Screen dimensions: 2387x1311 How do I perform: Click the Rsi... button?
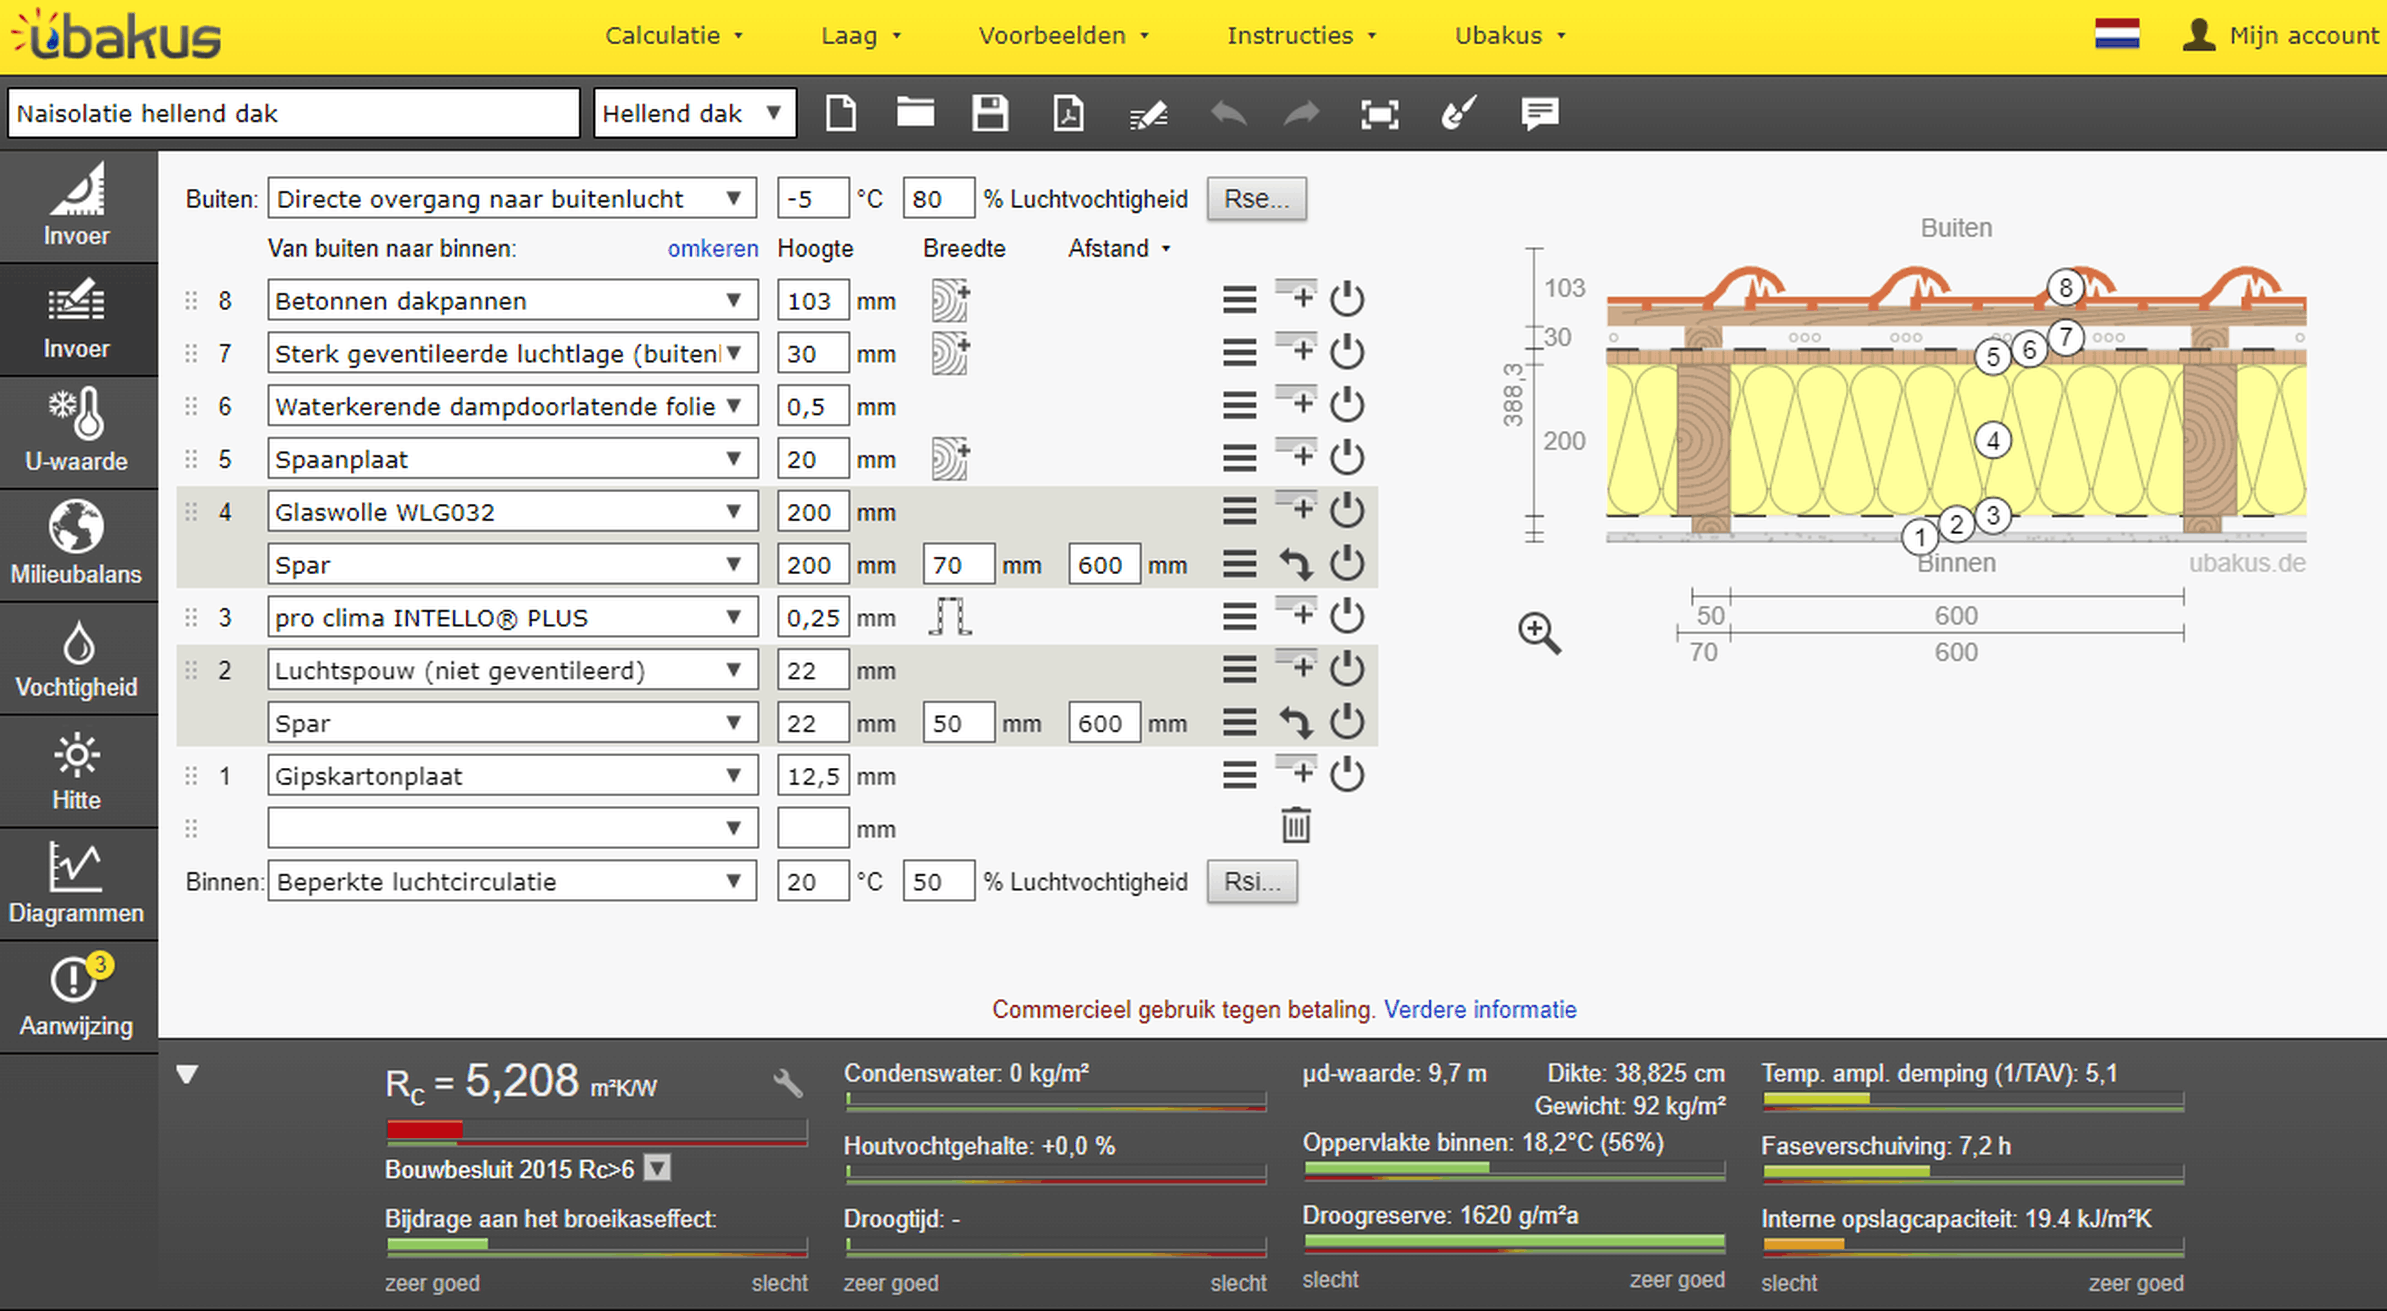(x=1252, y=881)
